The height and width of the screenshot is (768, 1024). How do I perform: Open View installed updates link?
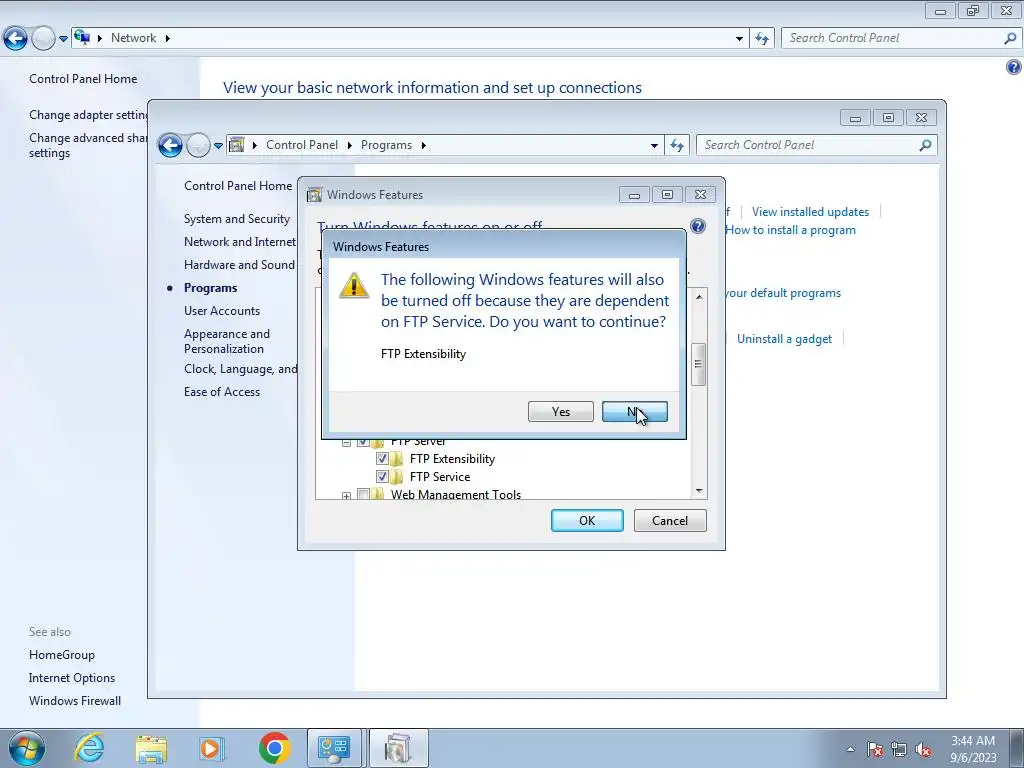point(810,212)
